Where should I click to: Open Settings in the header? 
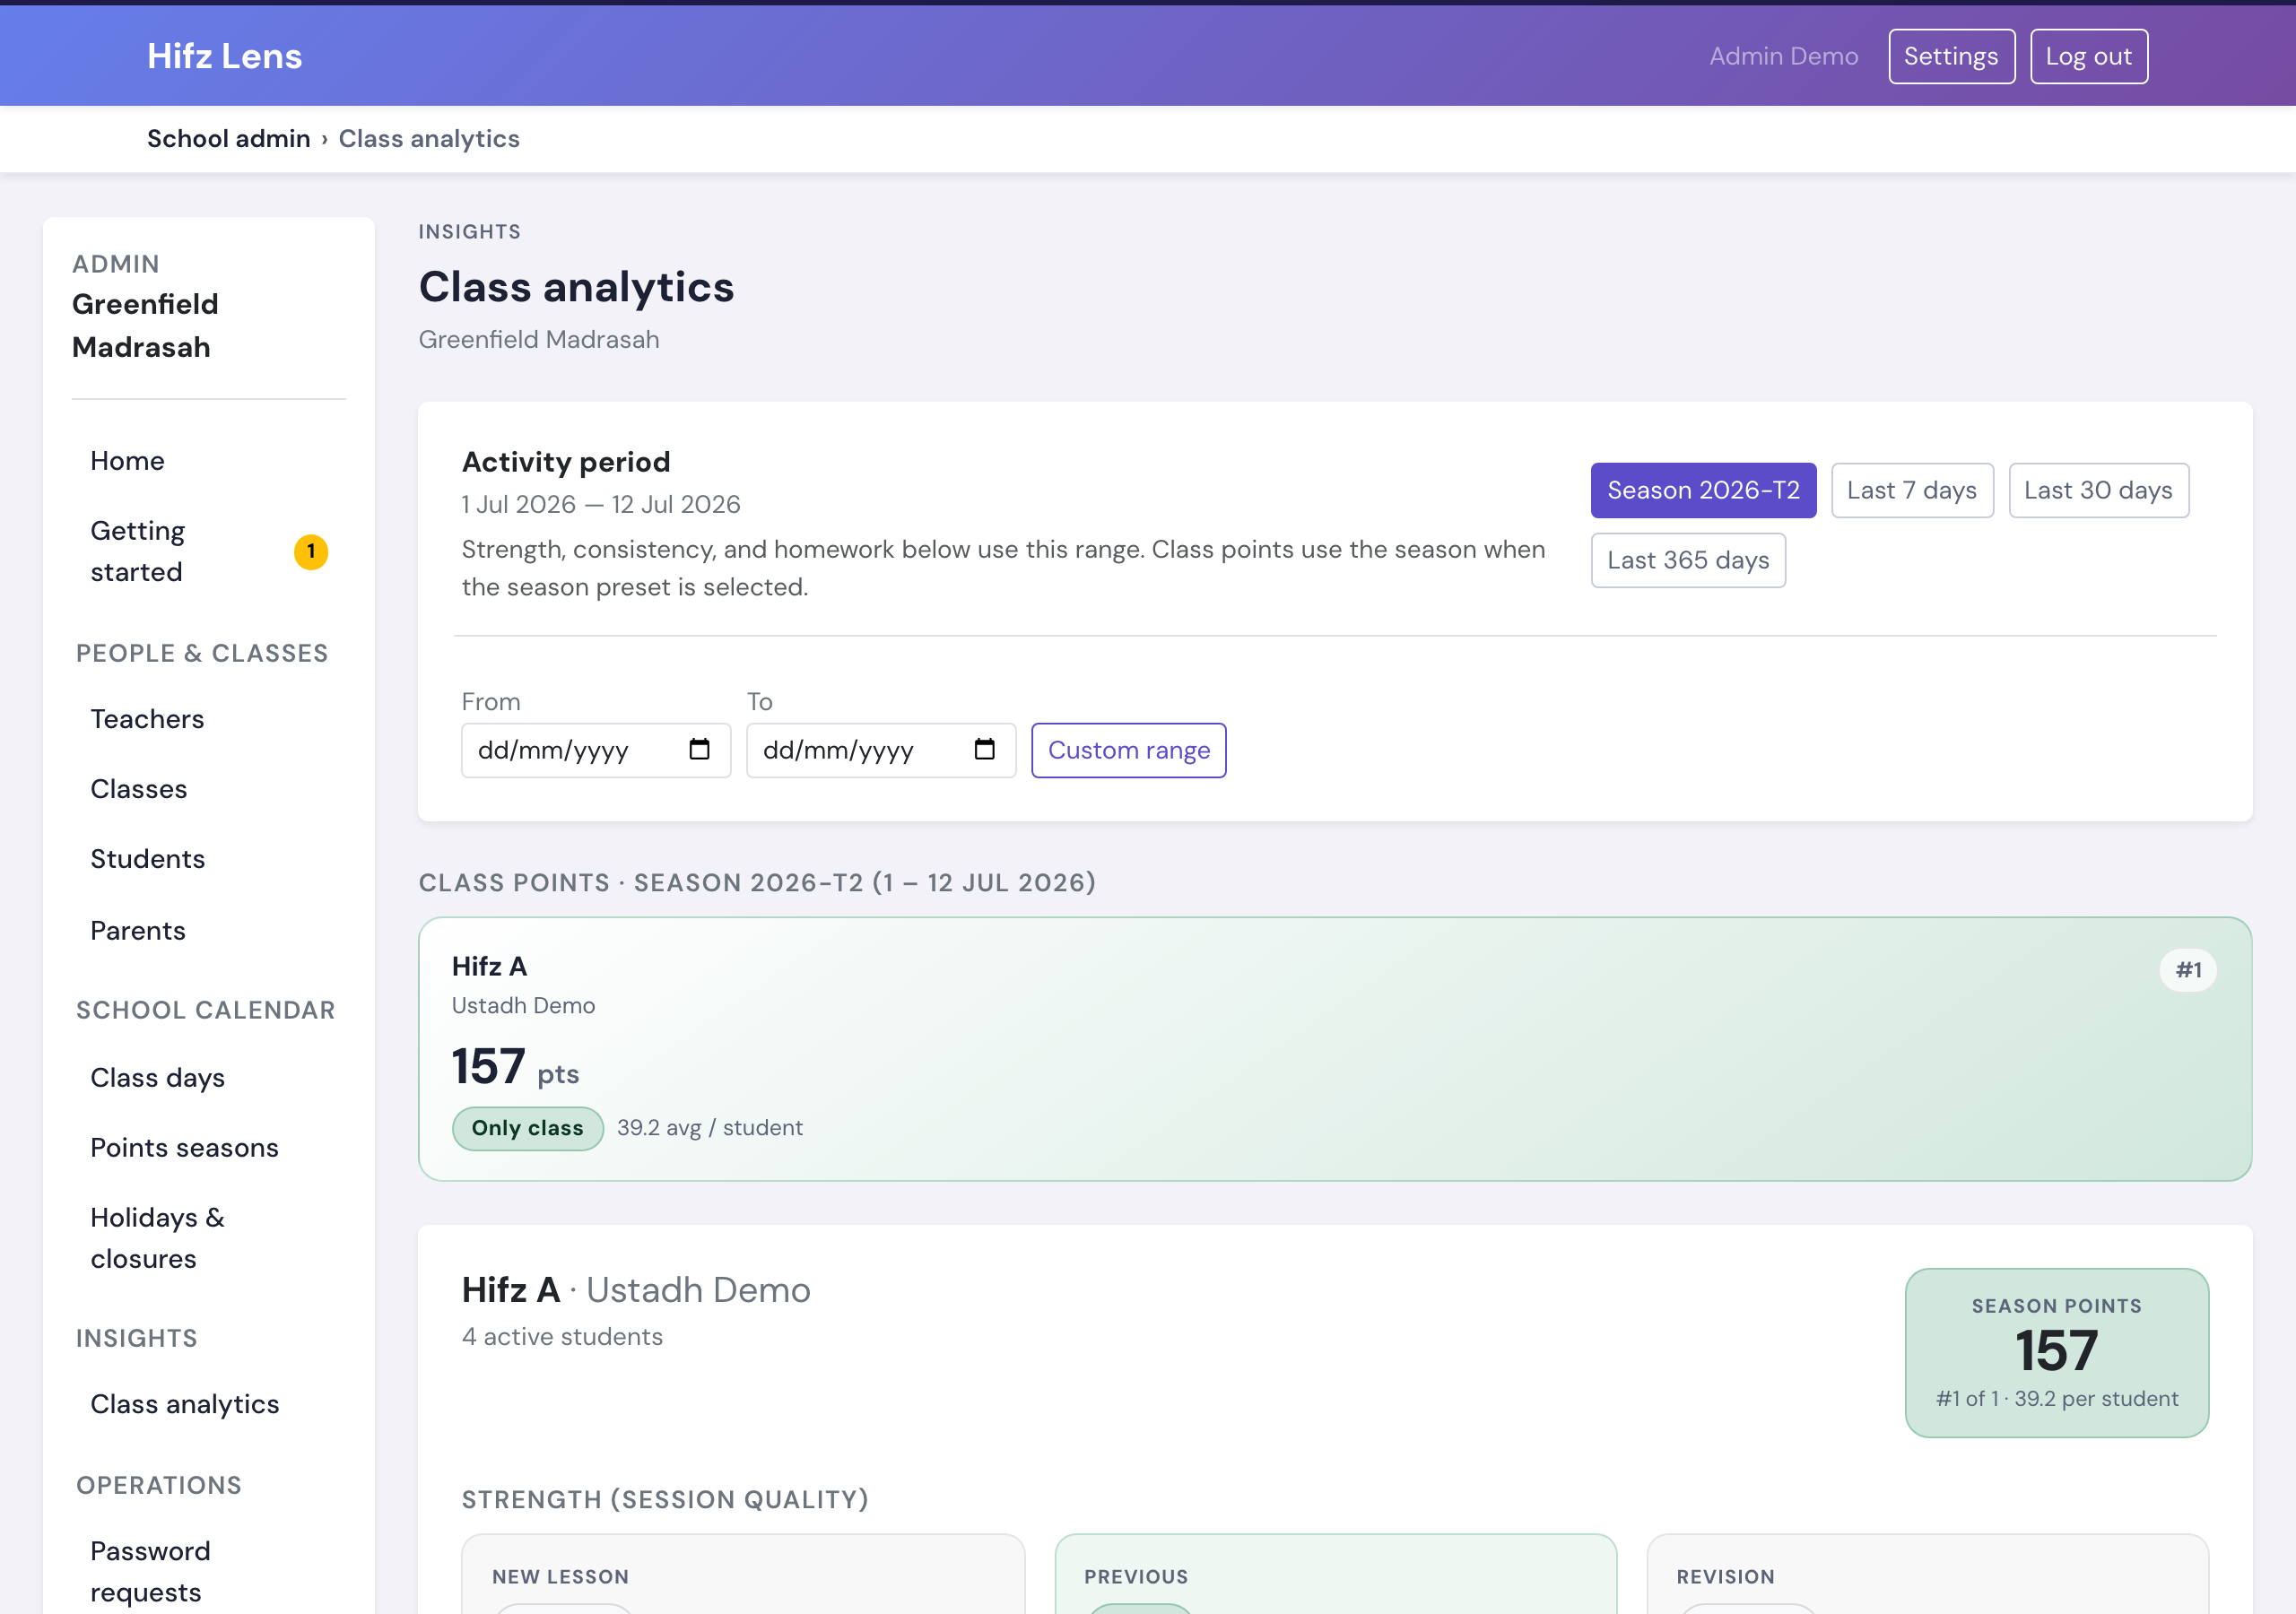[1951, 56]
